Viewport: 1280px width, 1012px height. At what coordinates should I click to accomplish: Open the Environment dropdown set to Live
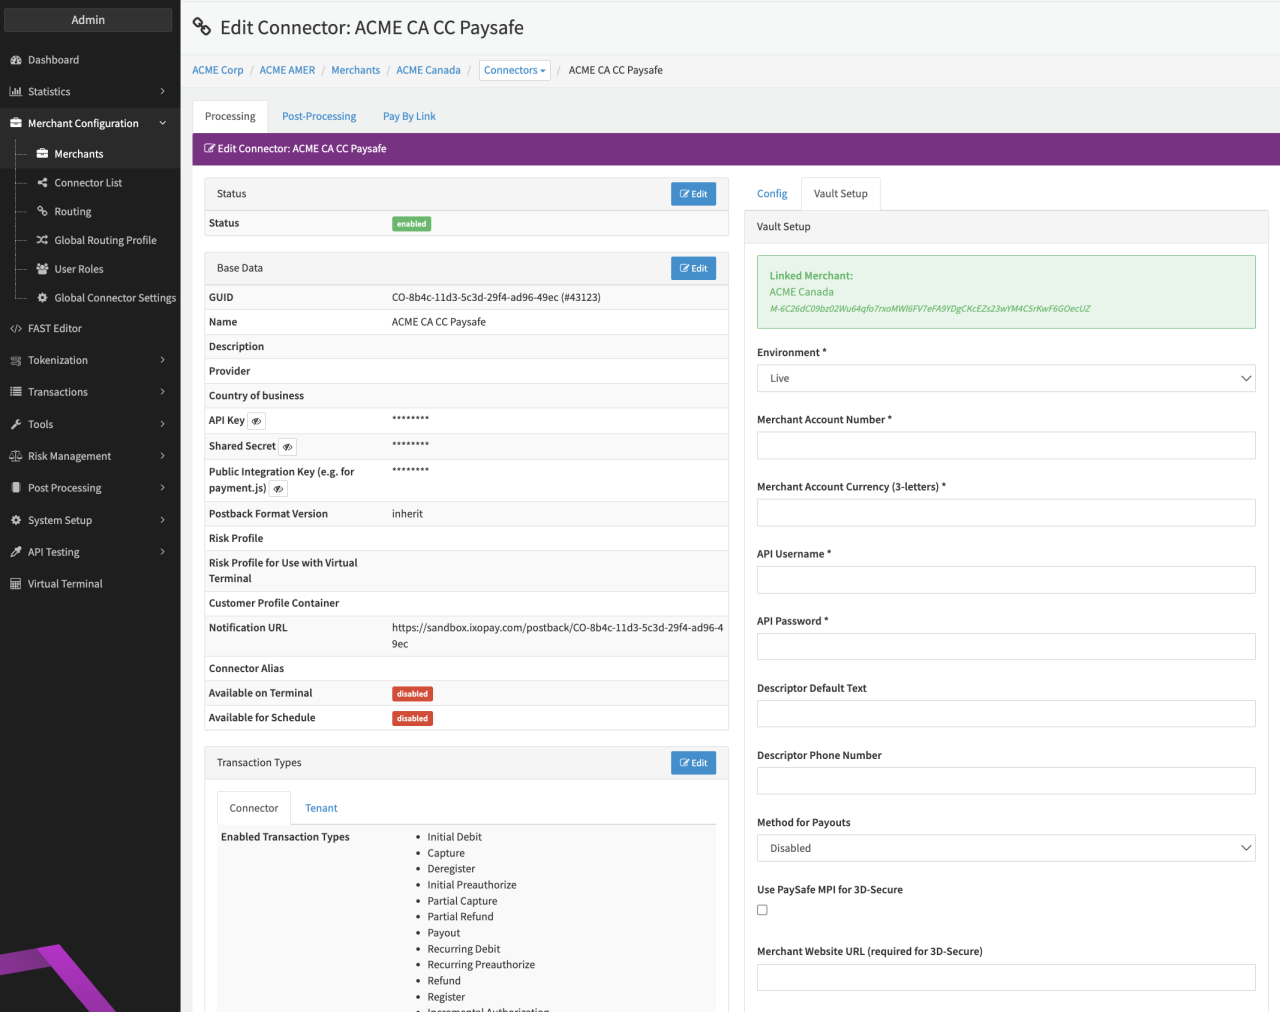click(1005, 378)
